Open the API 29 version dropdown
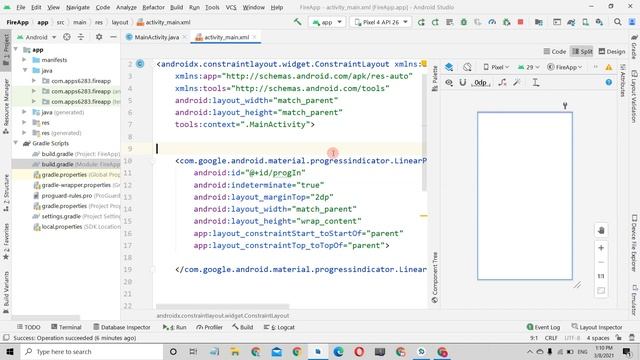 coord(529,67)
